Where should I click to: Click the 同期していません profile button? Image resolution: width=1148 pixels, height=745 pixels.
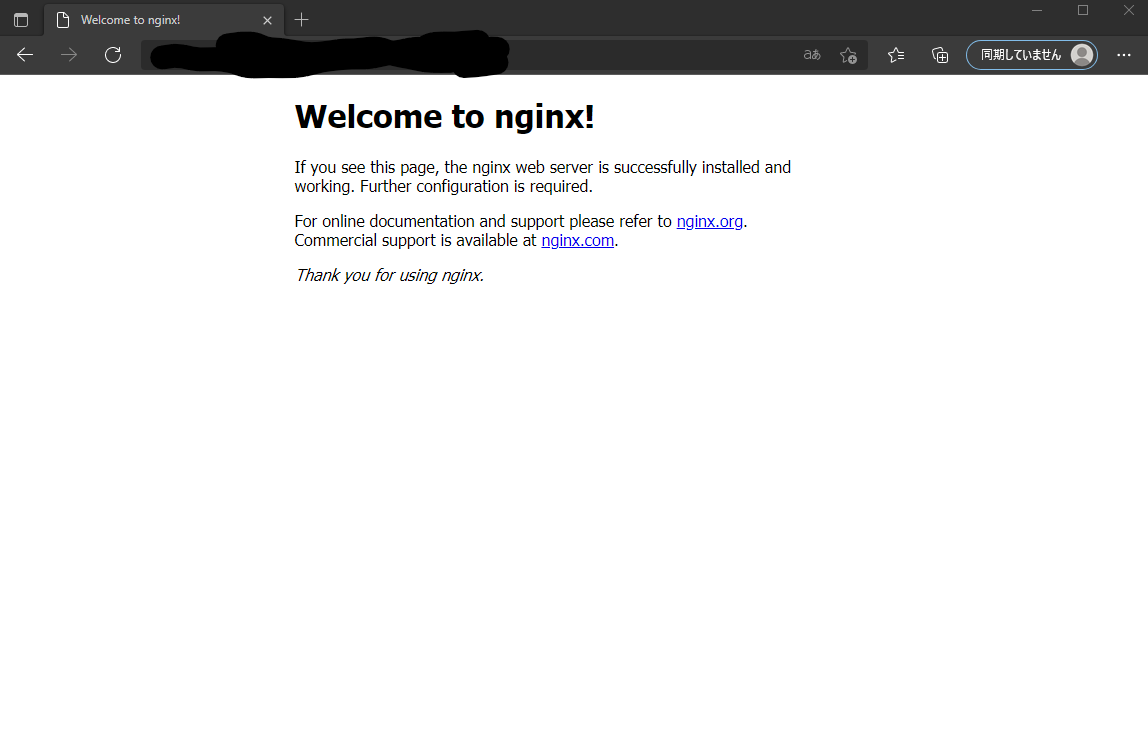pyautogui.click(x=1032, y=55)
